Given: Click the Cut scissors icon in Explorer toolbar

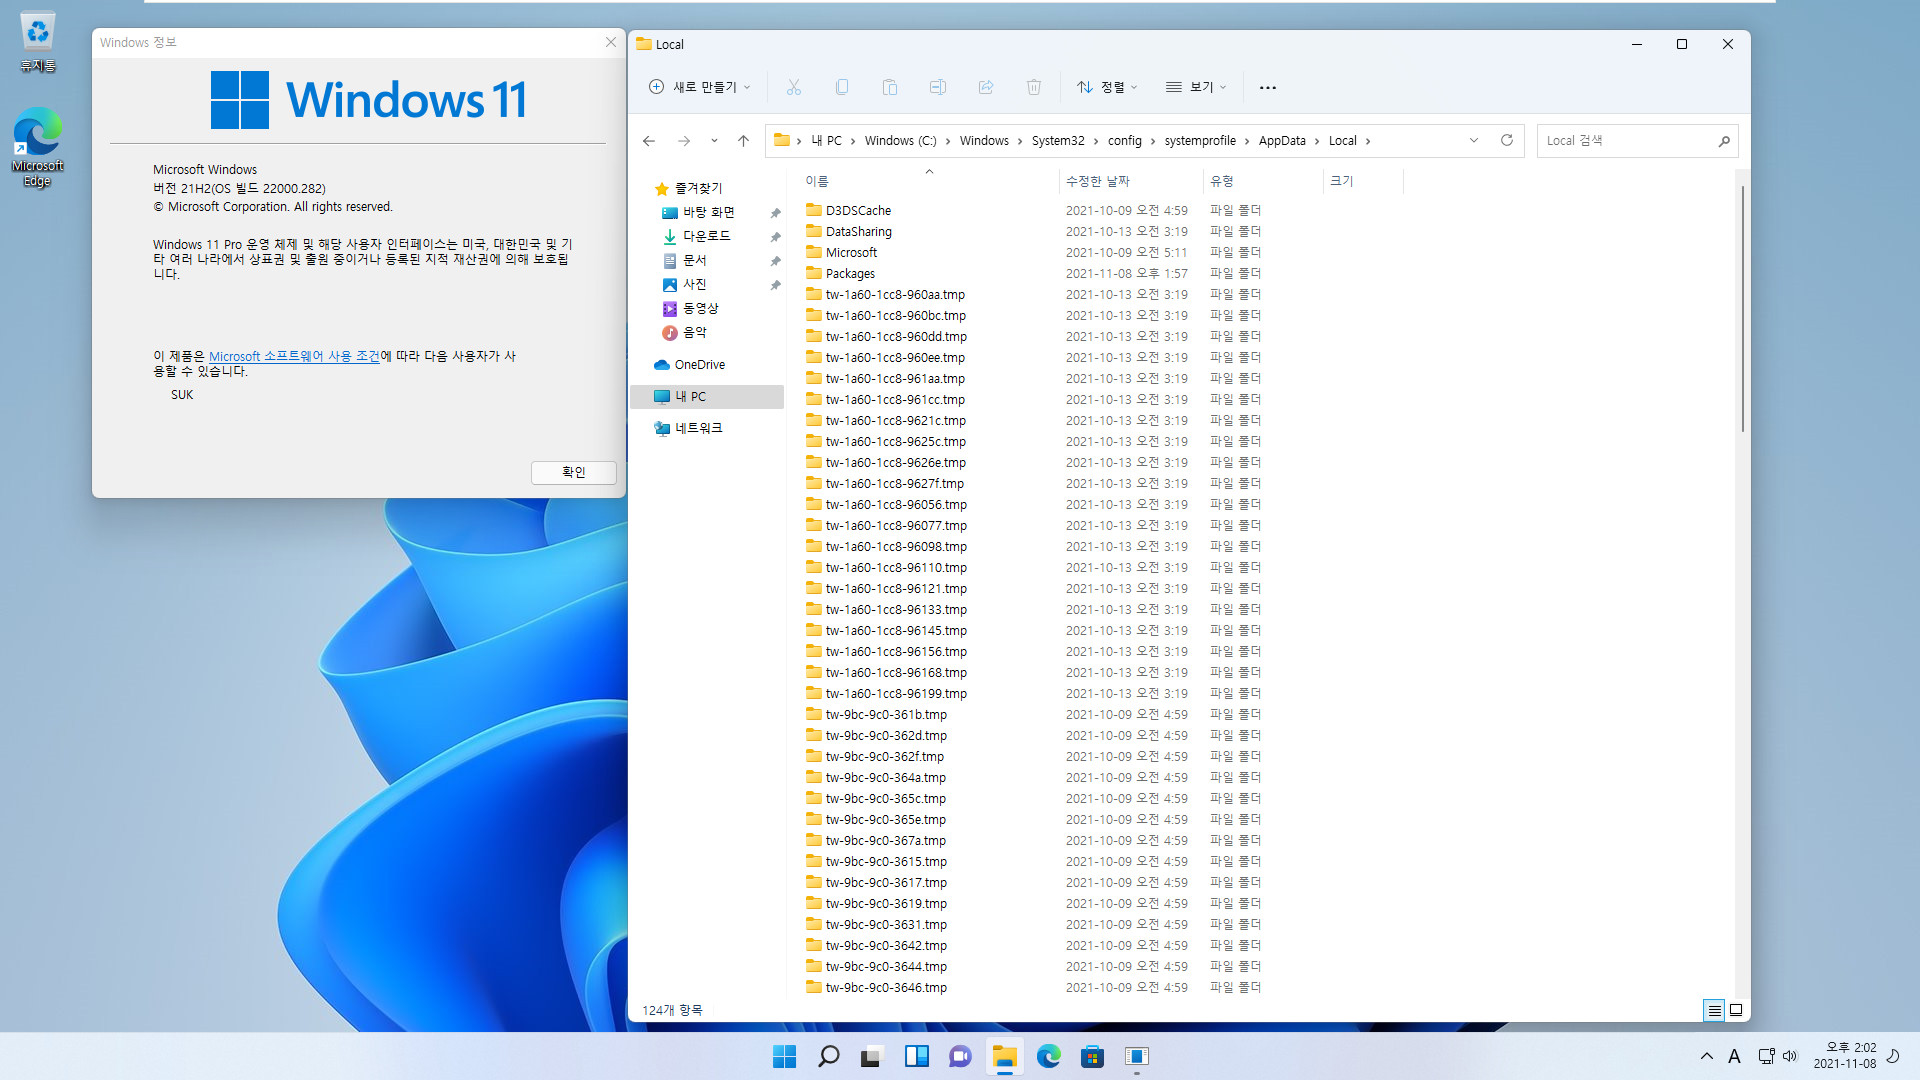Looking at the screenshot, I should click(x=794, y=87).
